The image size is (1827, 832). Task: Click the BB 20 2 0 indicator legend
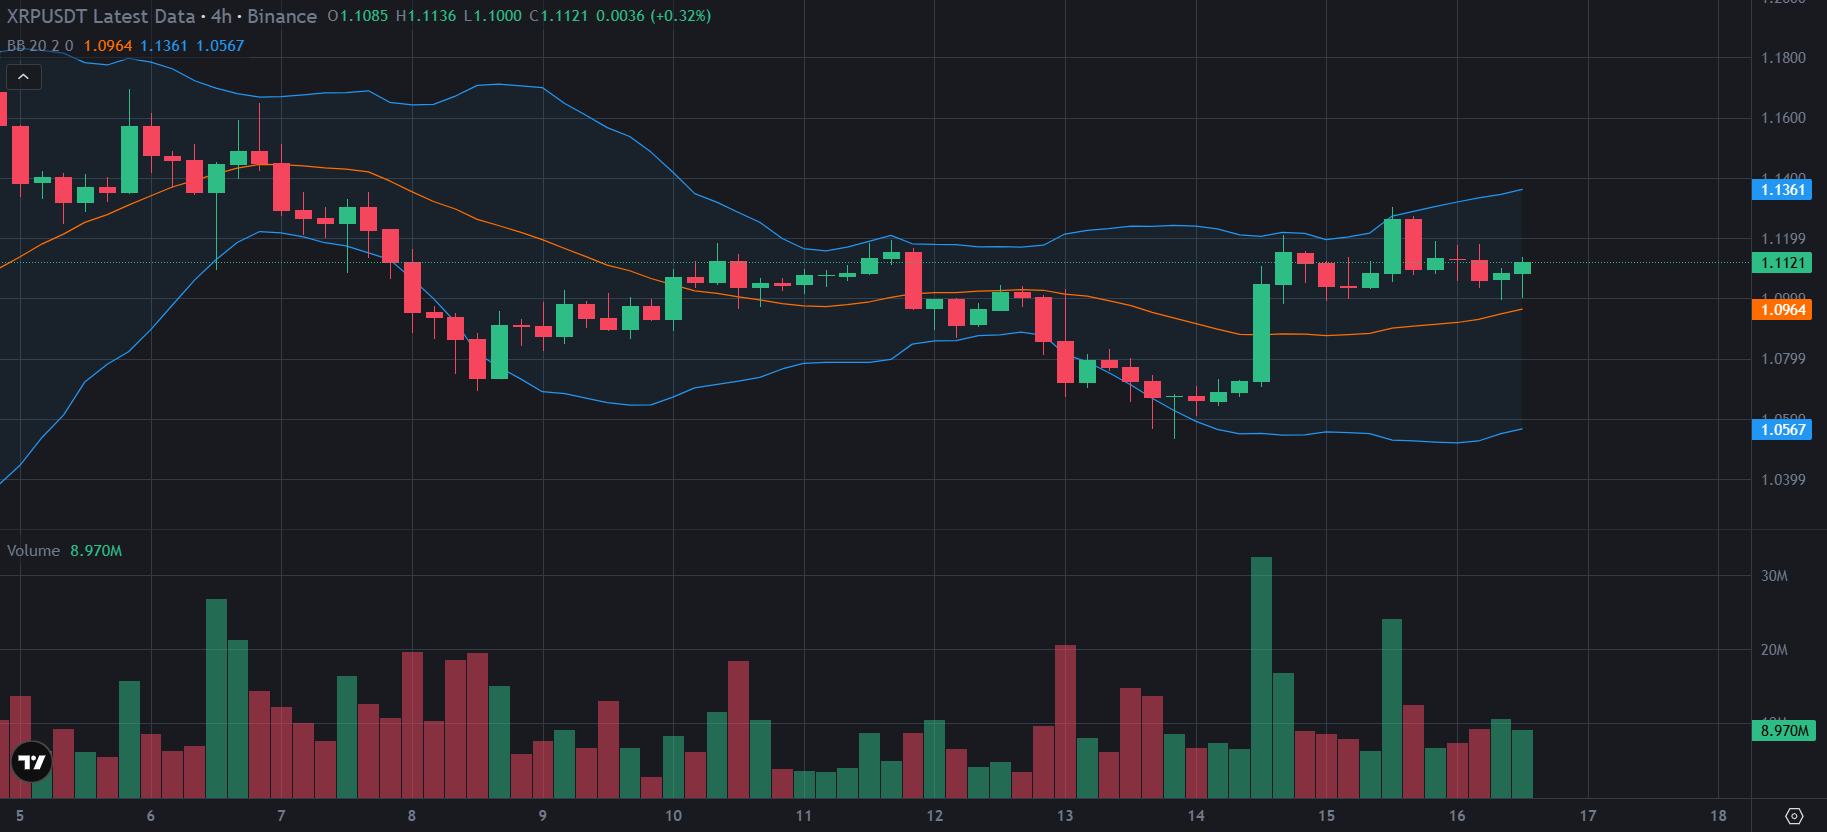pyautogui.click(x=40, y=46)
